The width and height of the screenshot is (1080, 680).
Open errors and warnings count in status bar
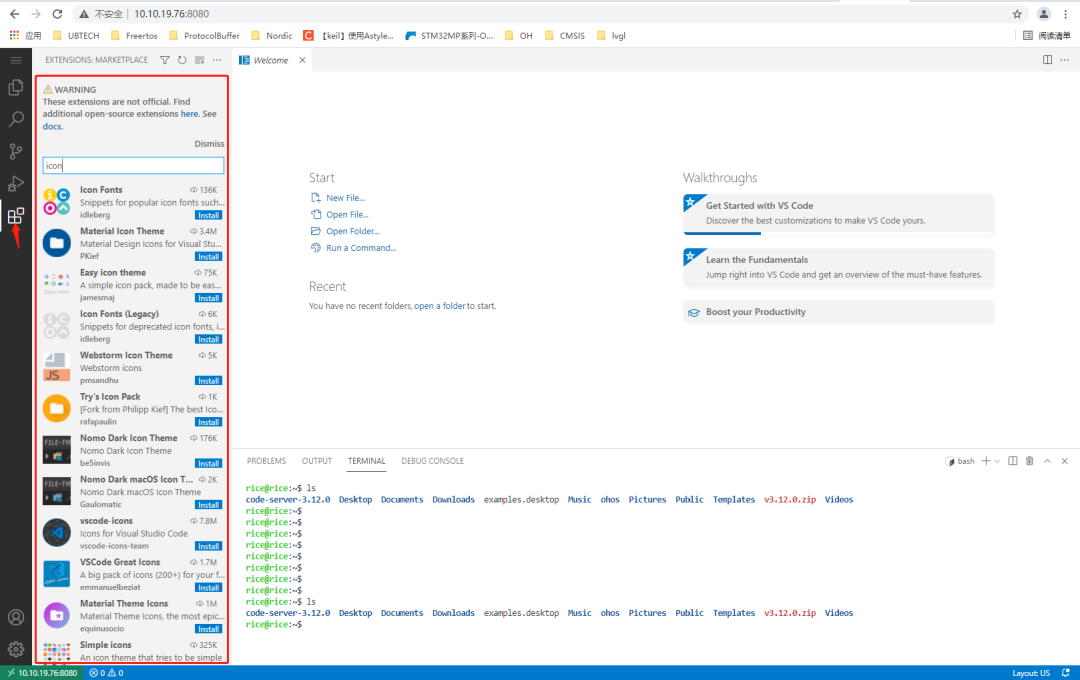point(106,673)
